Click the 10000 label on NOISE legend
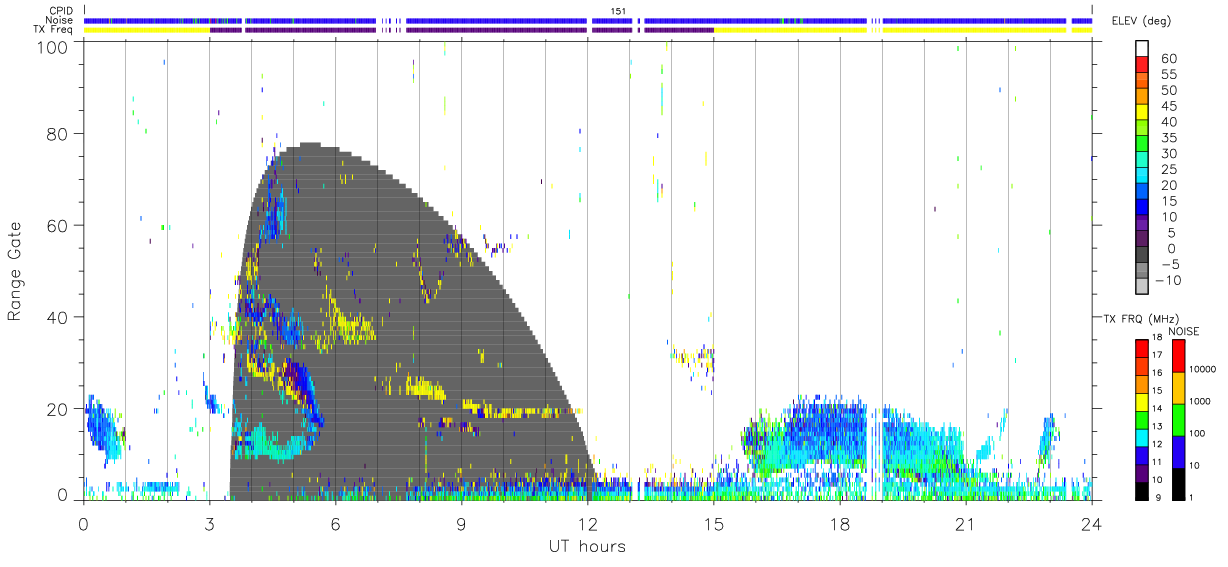The height and width of the screenshot is (567, 1228). 1202,369
